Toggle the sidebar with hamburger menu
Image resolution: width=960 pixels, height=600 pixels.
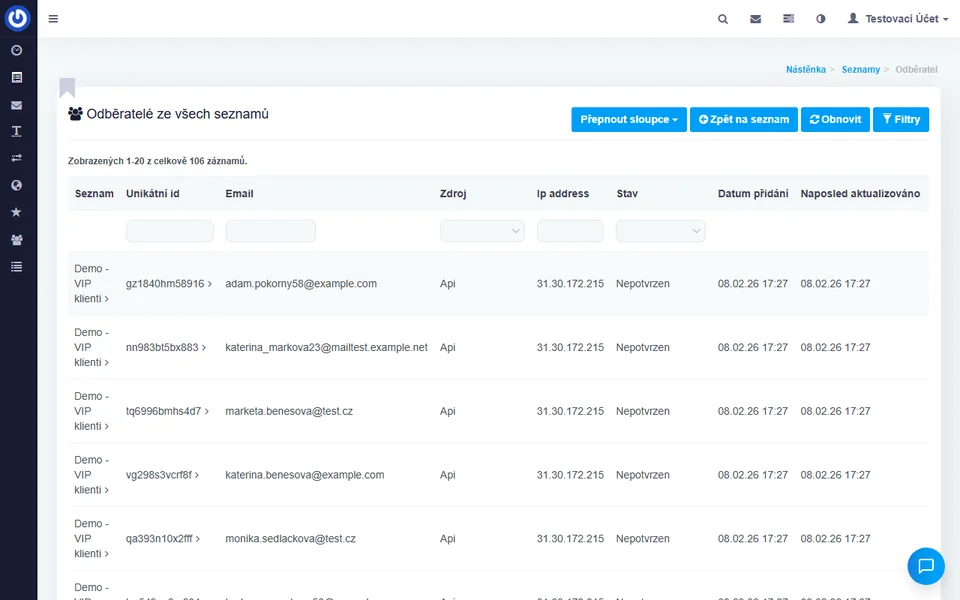coord(53,19)
